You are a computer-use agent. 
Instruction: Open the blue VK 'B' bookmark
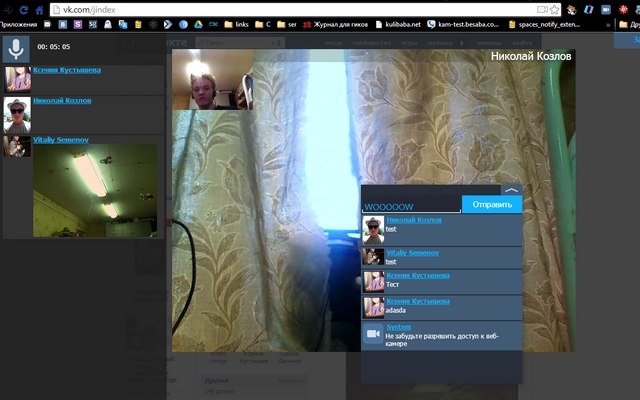click(63, 24)
